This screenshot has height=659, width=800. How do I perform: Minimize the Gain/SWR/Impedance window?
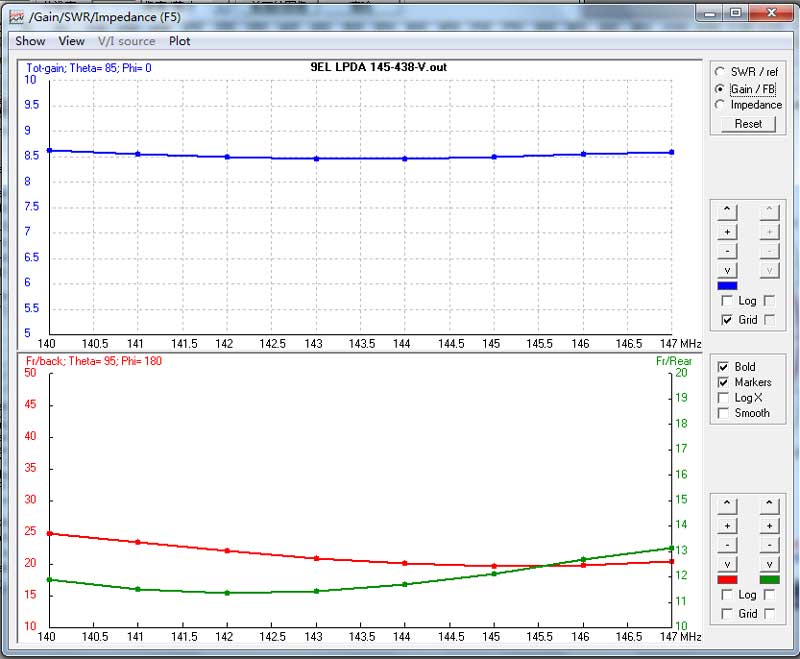[710, 13]
